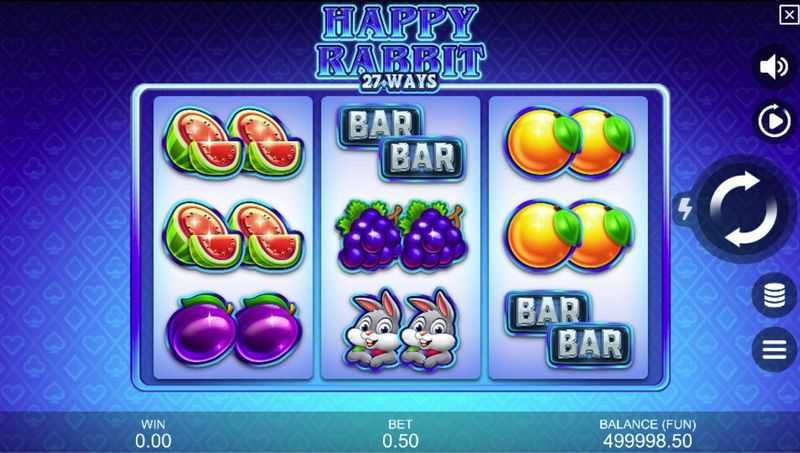Mute the game sound via speaker icon
The height and width of the screenshot is (453, 800).
click(774, 67)
